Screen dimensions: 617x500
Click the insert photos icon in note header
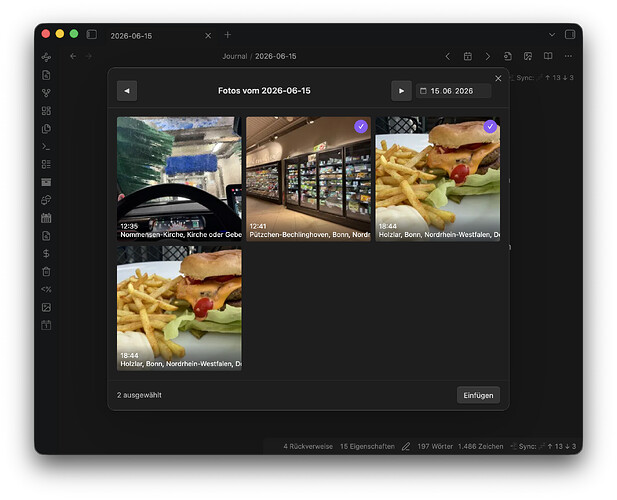(x=528, y=56)
